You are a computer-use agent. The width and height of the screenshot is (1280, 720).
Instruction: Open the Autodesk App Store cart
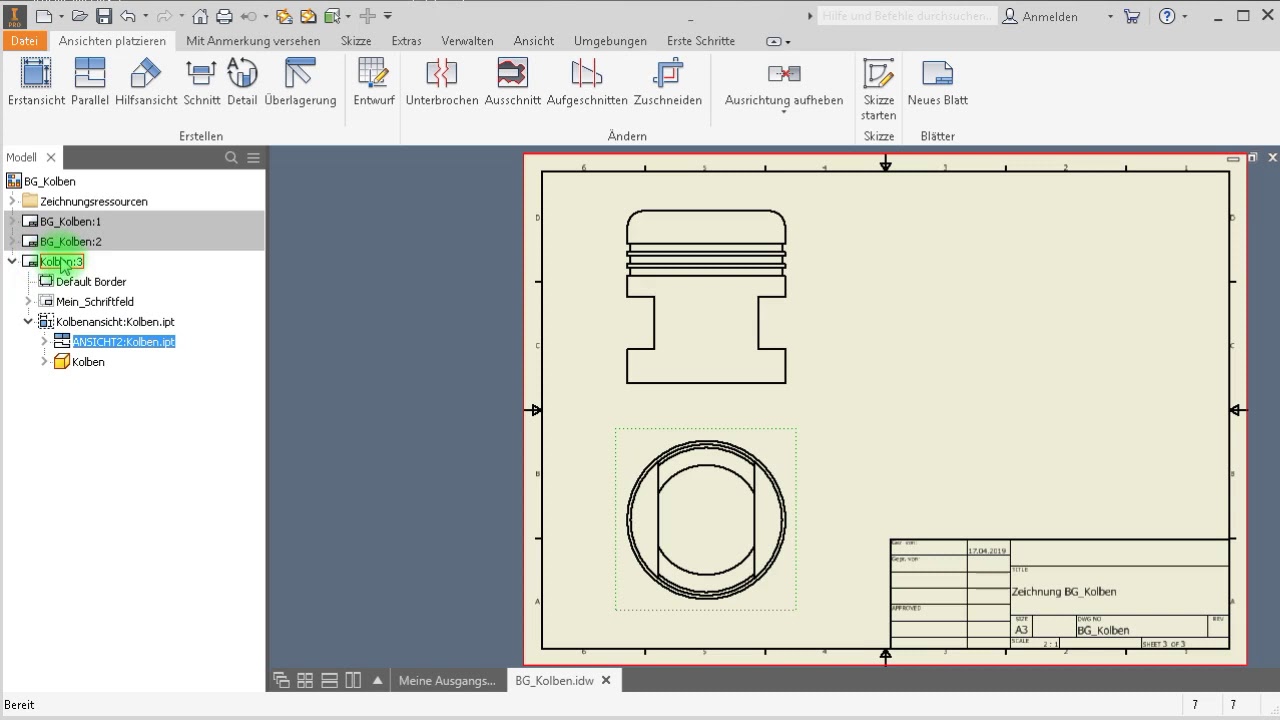[x=1132, y=16]
